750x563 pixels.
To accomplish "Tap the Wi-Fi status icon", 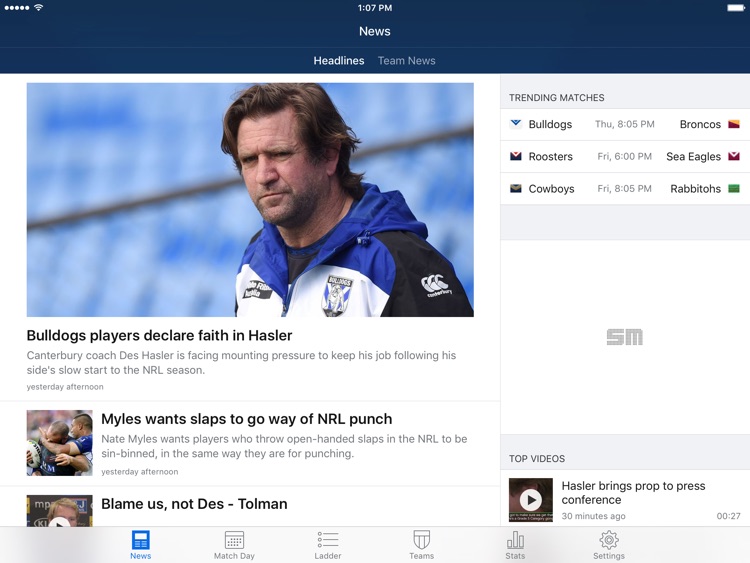I will click(x=39, y=7).
